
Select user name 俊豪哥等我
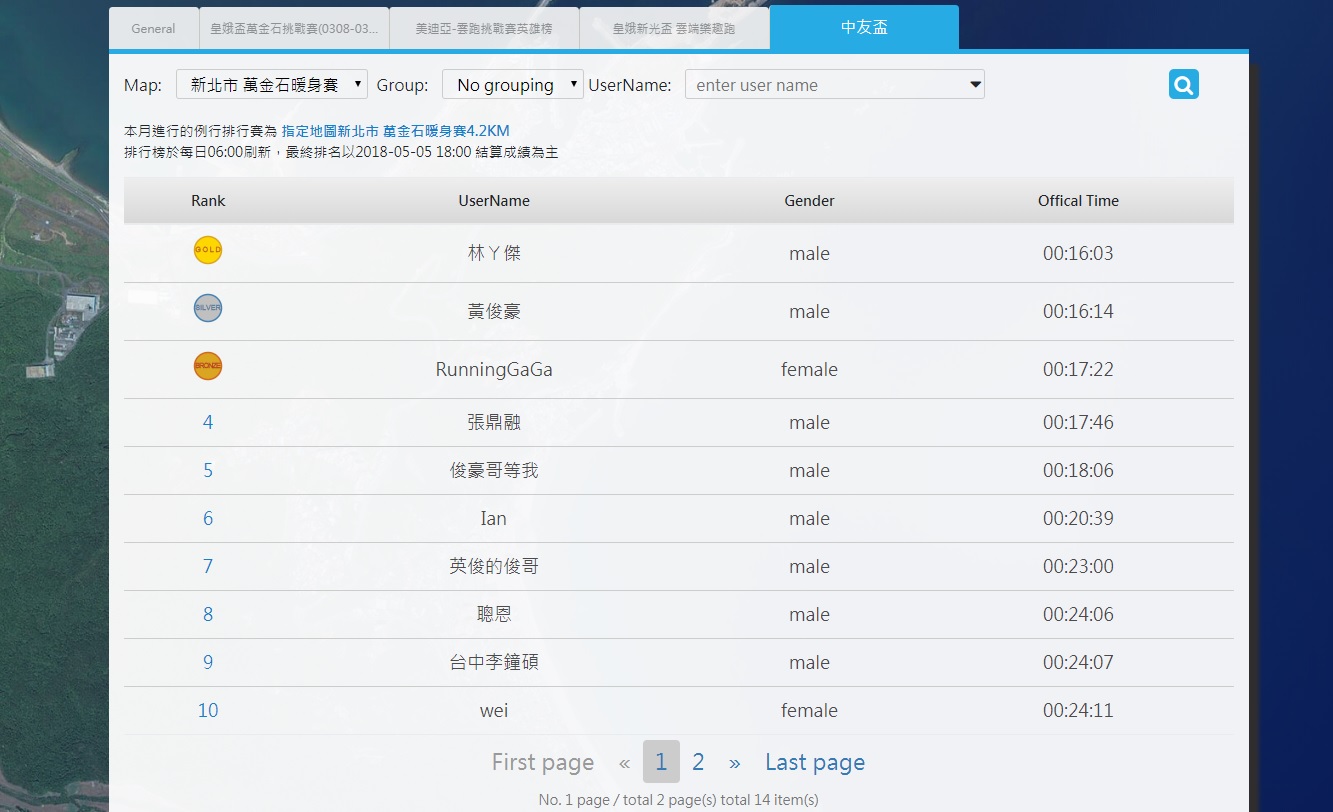(494, 470)
